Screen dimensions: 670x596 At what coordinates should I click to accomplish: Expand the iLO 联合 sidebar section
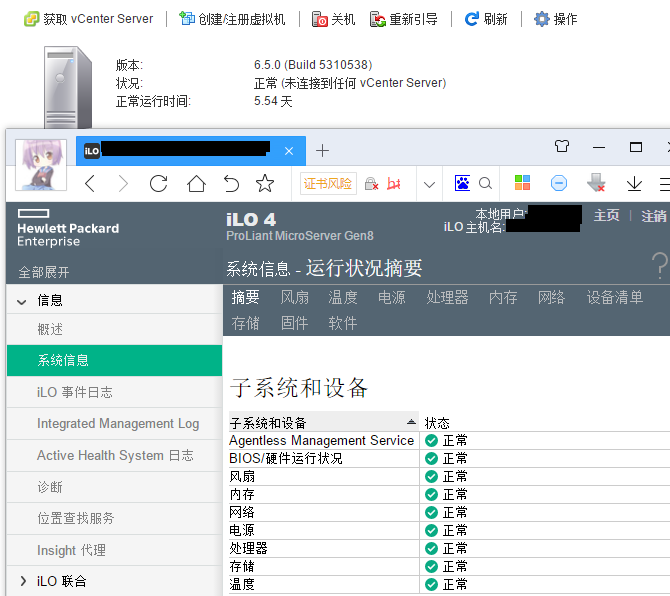(x=23, y=581)
